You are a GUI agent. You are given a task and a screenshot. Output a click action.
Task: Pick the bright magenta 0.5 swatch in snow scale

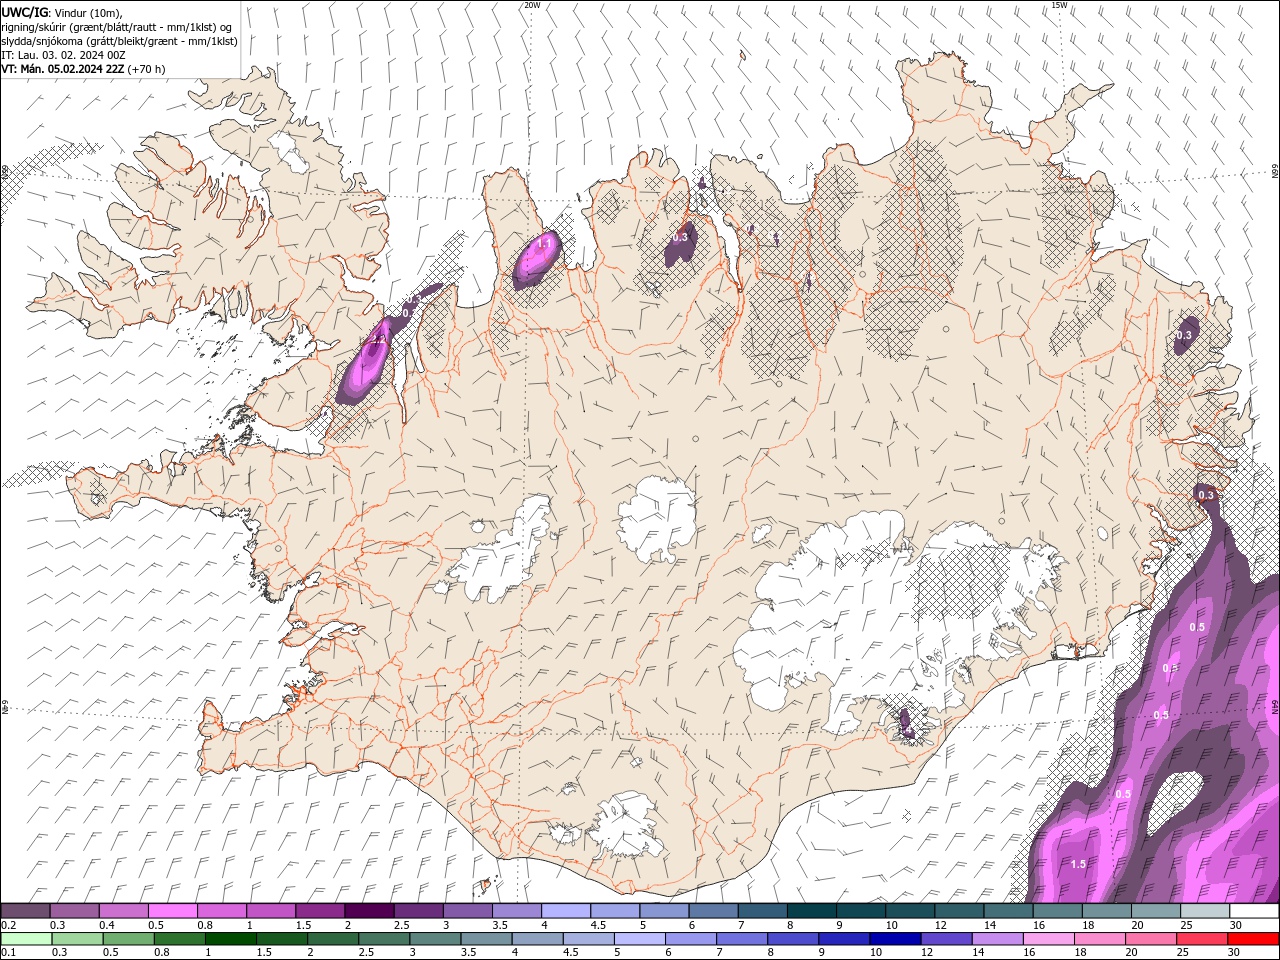coord(172,911)
